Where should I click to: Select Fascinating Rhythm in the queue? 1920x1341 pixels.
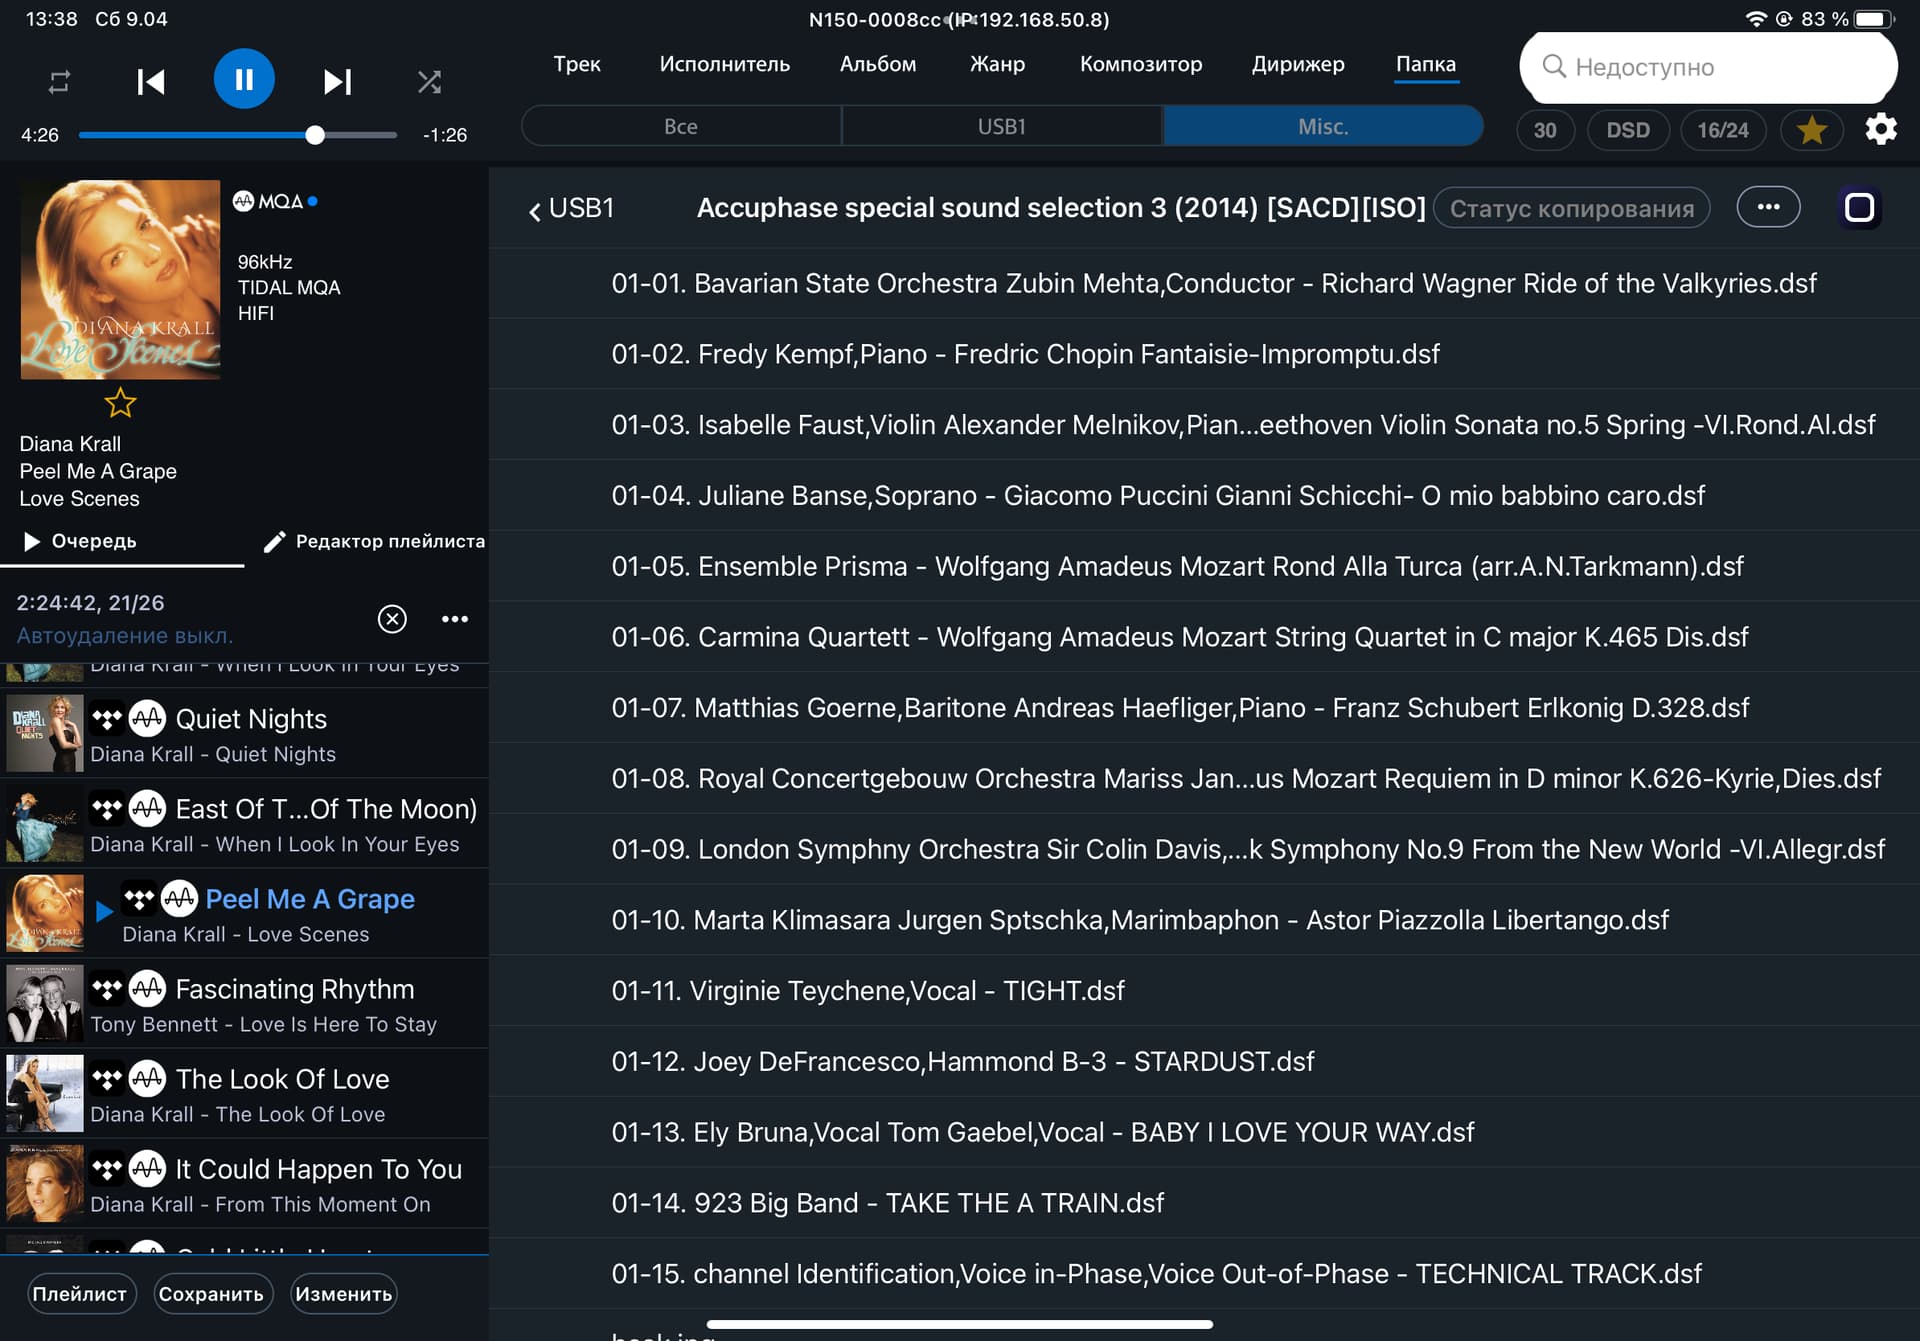(245, 1003)
